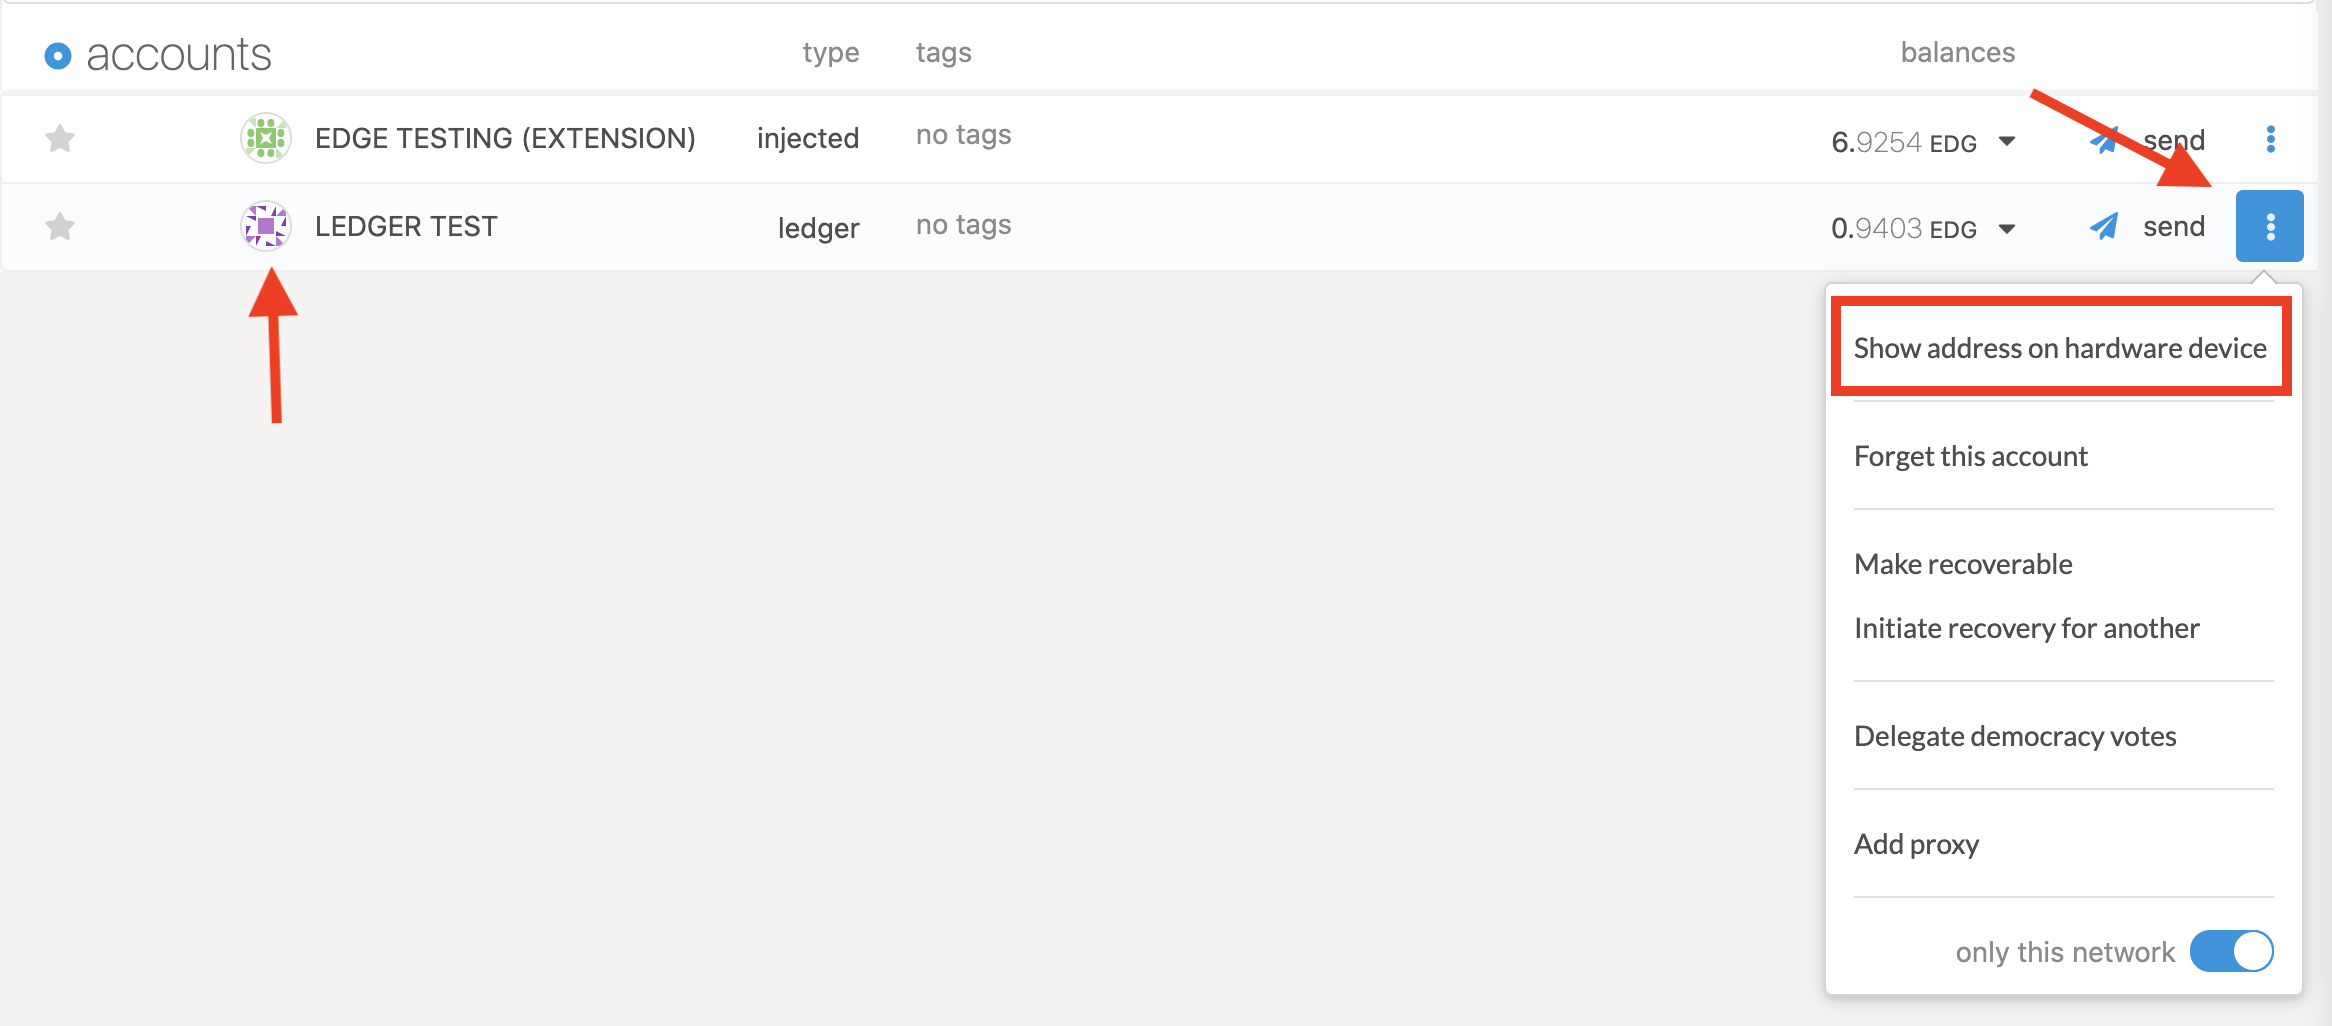Star the LEDGER TEST account

coord(60,227)
